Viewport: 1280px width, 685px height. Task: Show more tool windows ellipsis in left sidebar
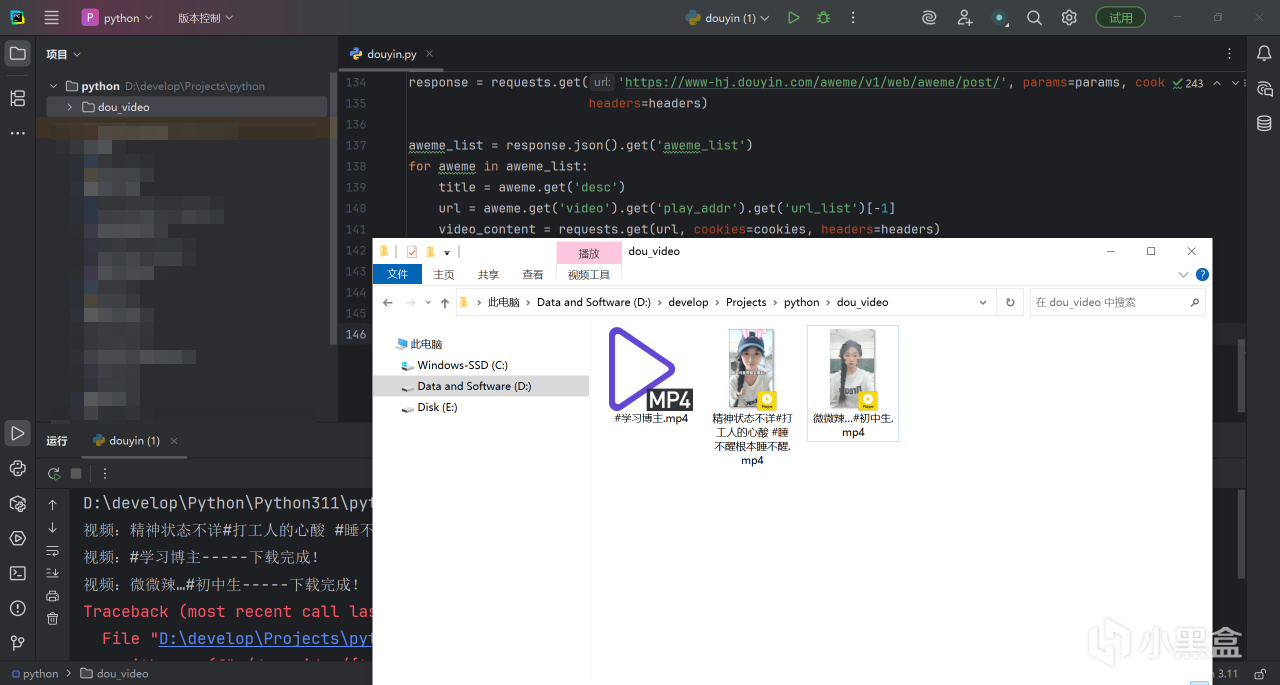17,133
